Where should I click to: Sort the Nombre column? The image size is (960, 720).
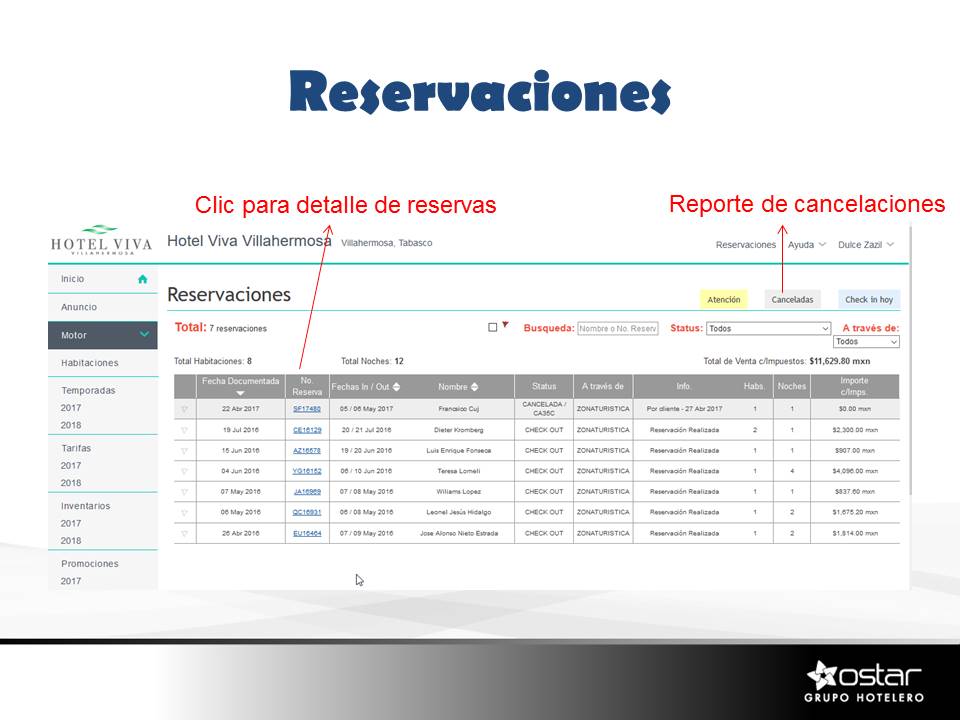[x=474, y=387]
